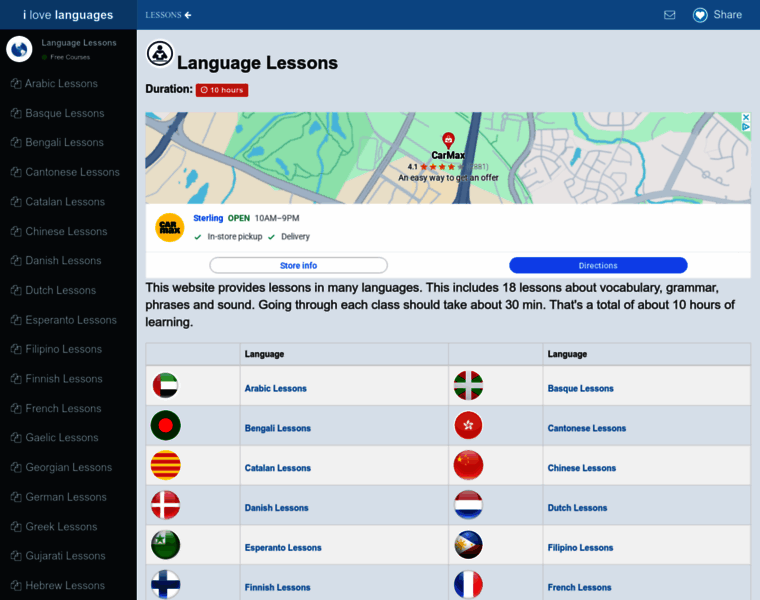Click the Store info button
The height and width of the screenshot is (600, 760).
pyautogui.click(x=299, y=266)
